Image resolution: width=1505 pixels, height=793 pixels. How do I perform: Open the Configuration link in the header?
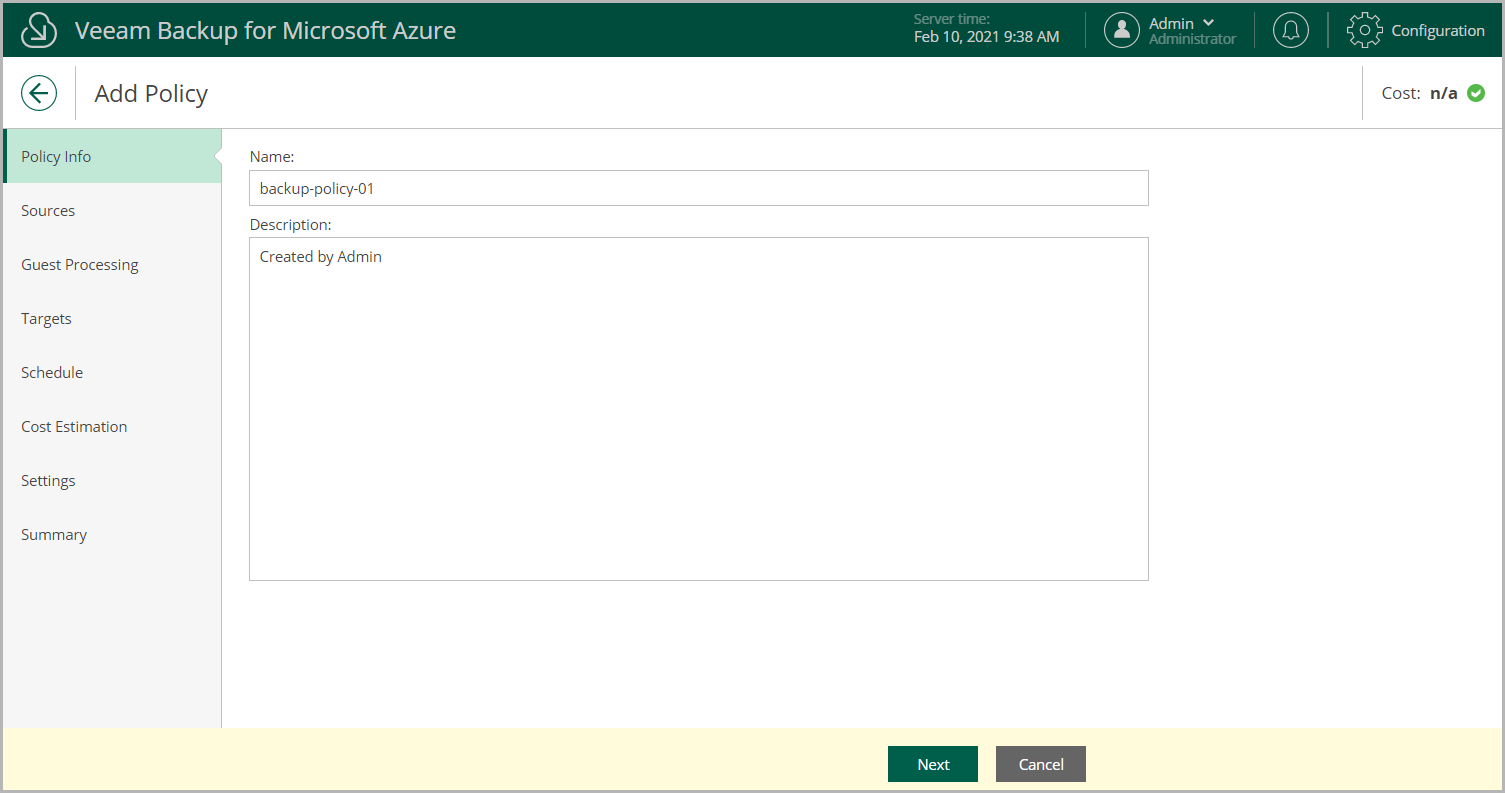click(x=1438, y=31)
